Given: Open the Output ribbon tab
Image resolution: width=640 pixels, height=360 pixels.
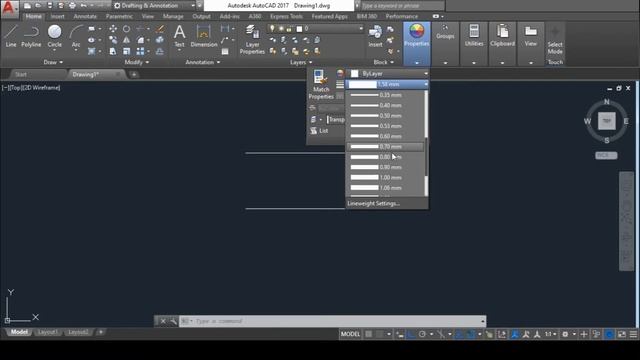Looking at the screenshot, I should (x=201, y=16).
